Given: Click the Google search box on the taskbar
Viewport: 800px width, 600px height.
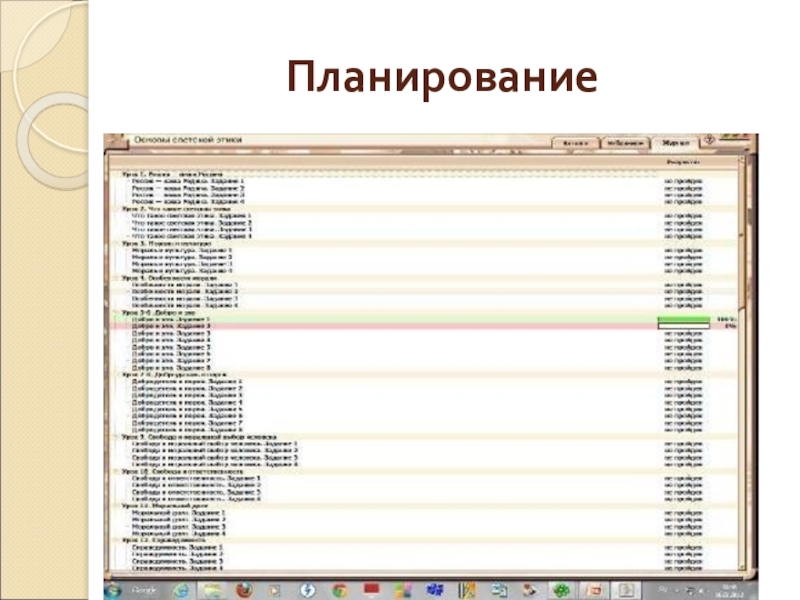Looking at the screenshot, I should pos(144,590).
